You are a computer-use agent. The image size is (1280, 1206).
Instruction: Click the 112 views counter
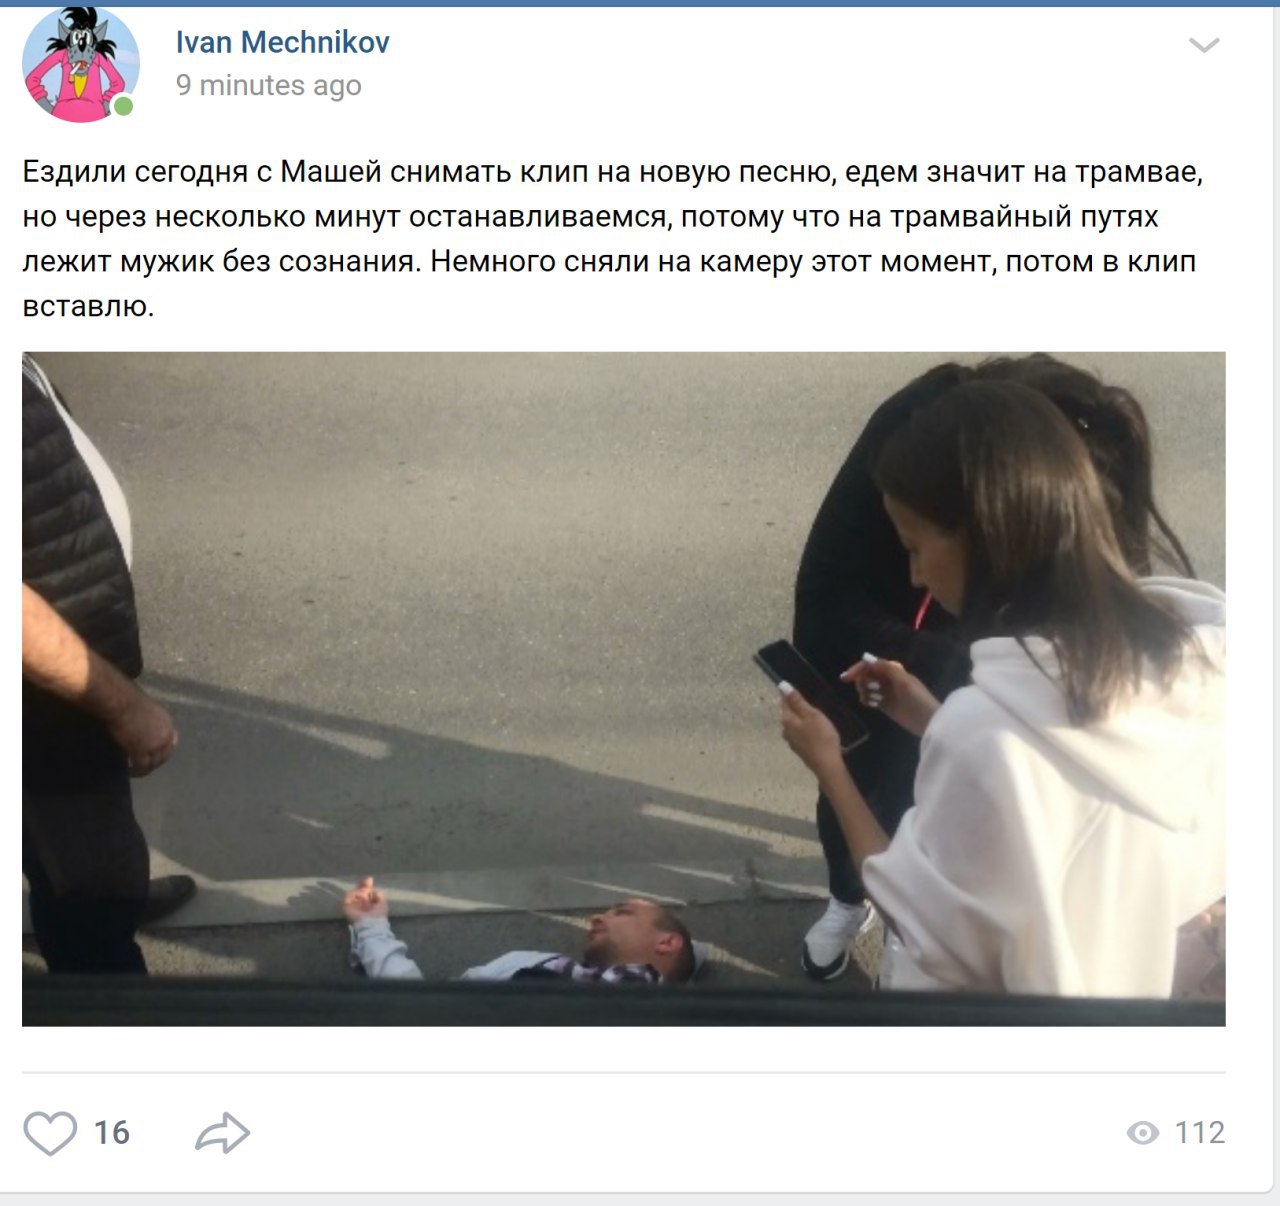click(1199, 1132)
